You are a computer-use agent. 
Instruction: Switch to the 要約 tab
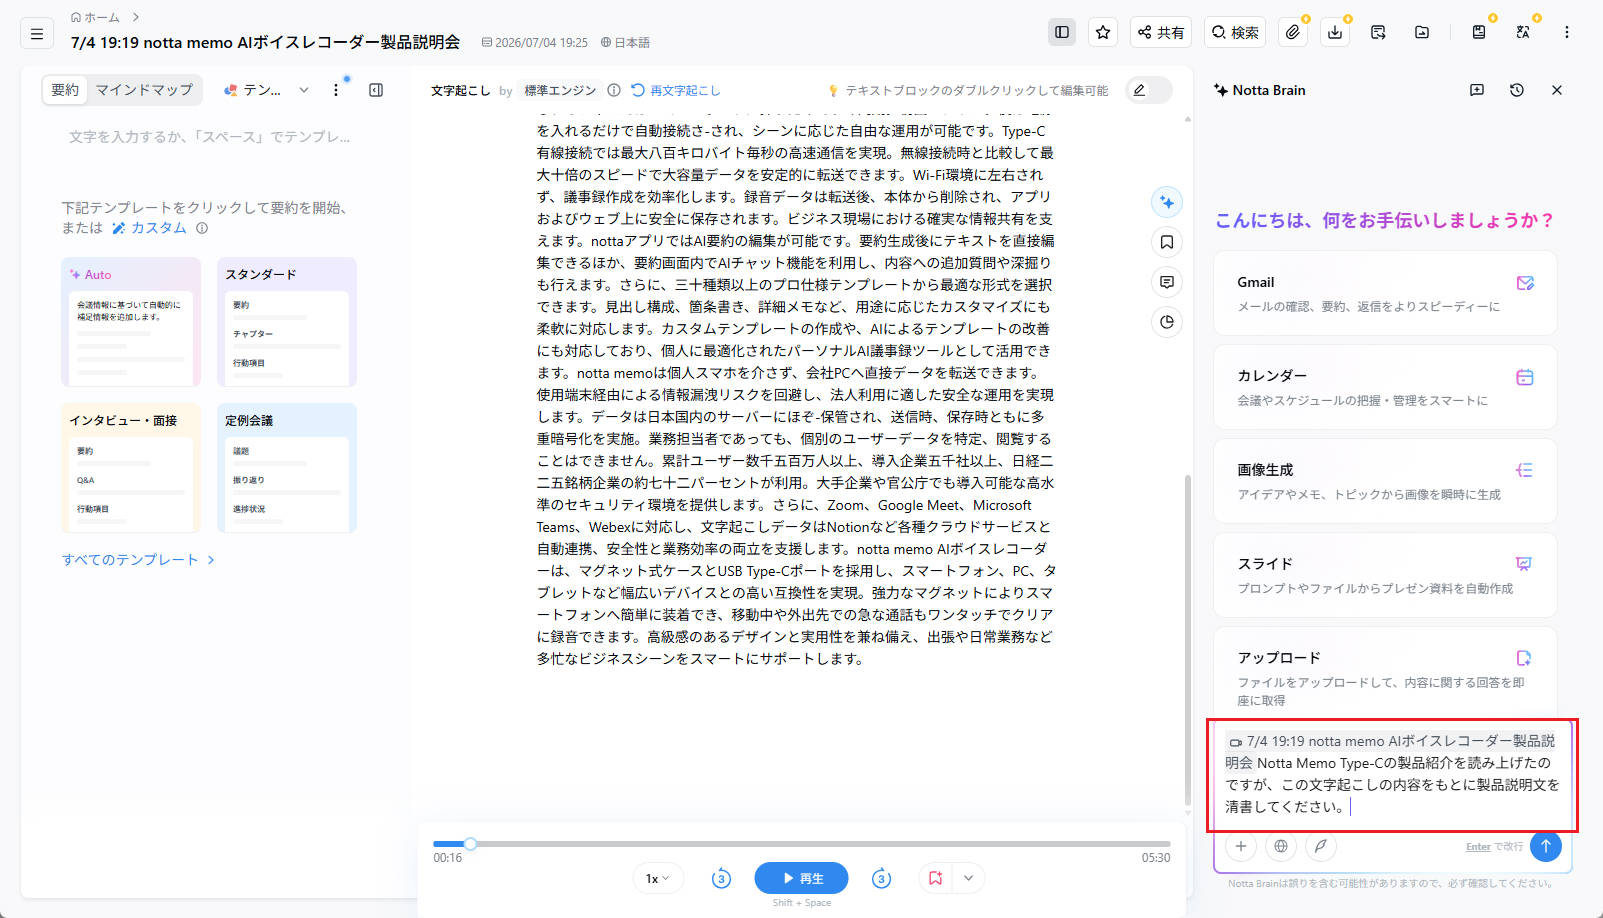(x=65, y=90)
